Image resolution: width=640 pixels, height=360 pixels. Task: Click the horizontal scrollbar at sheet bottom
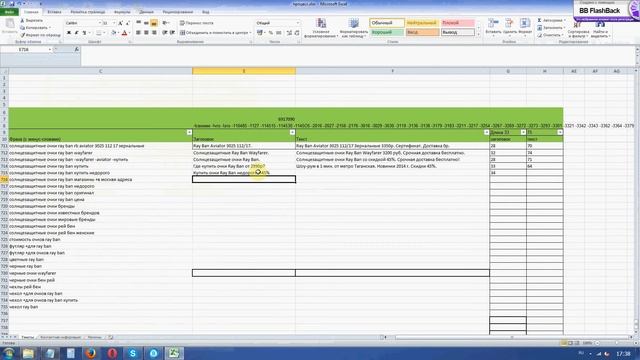click(511, 337)
